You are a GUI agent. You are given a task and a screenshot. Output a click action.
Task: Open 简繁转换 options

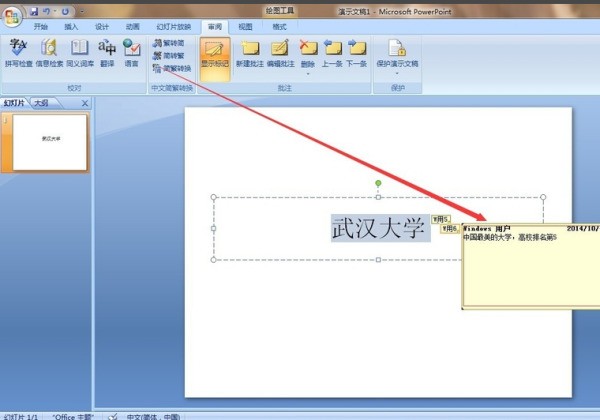[x=172, y=68]
